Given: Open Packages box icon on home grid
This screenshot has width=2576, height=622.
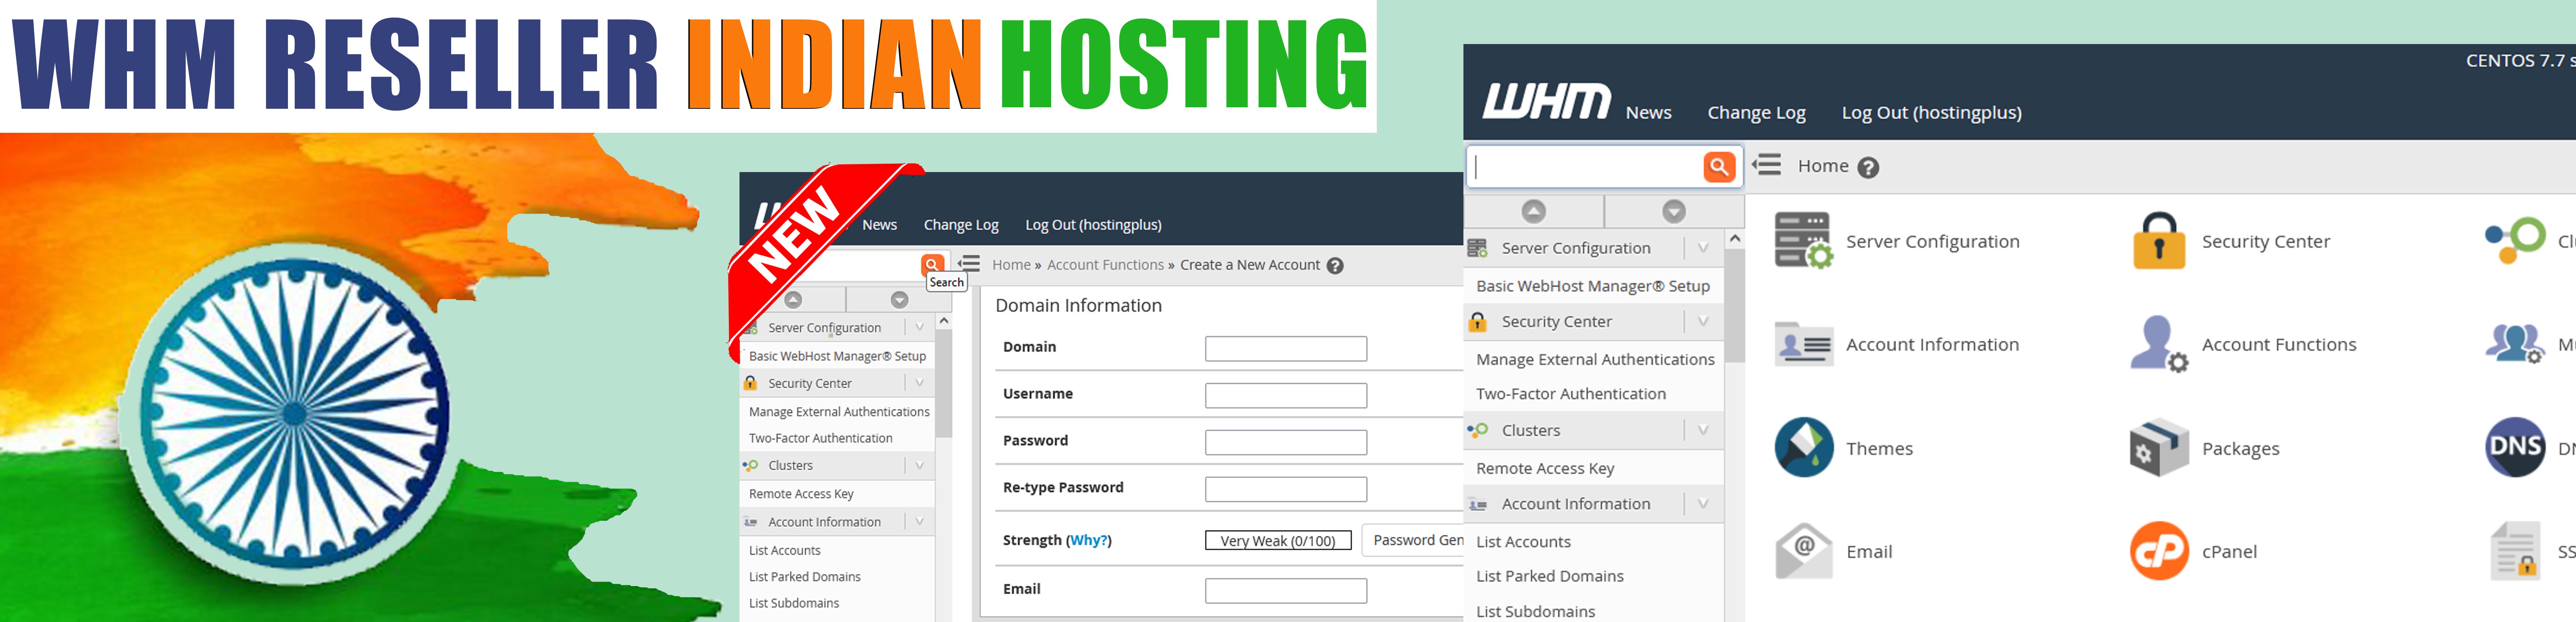Looking at the screenshot, I should tap(2159, 447).
